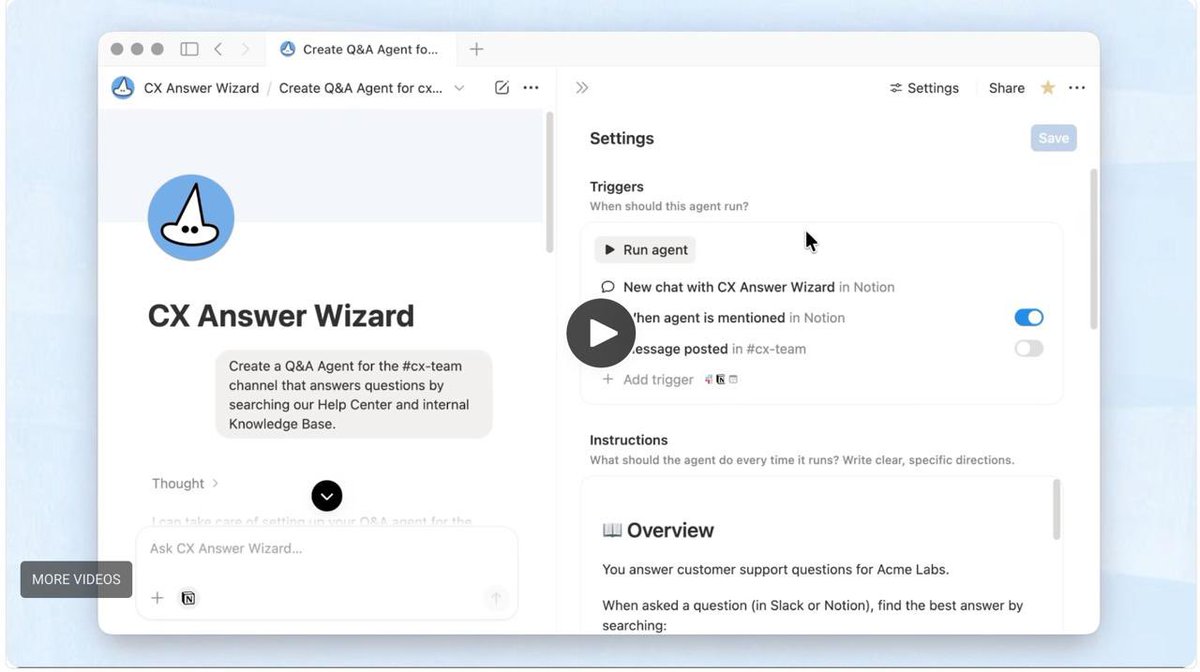Image resolution: width=1200 pixels, height=672 pixels.
Task: Click the Triggers section heading
Action: tap(617, 186)
